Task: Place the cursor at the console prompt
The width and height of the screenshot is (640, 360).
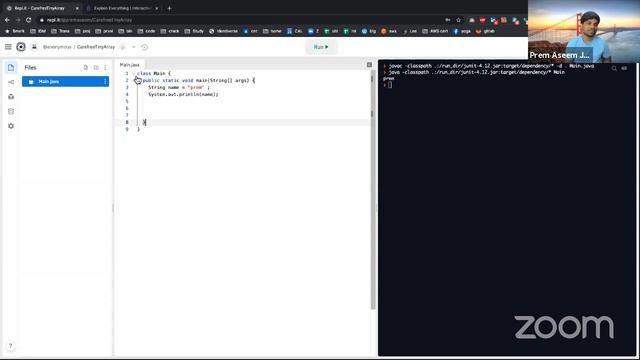Action: tap(390, 85)
